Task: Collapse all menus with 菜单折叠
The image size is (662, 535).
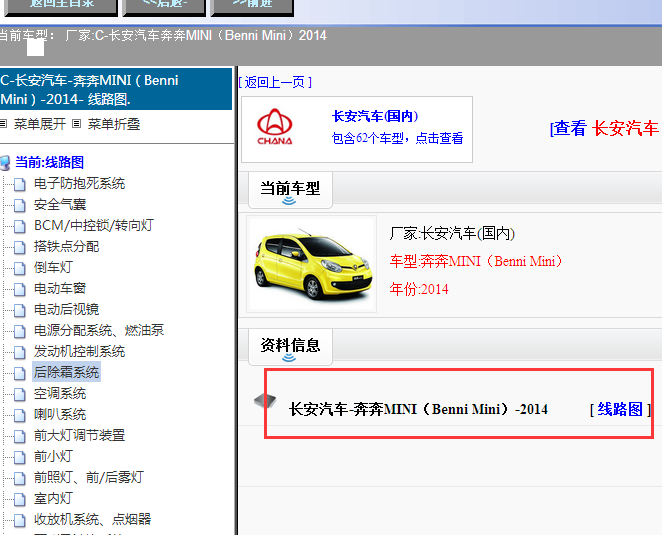Action: click(x=114, y=124)
